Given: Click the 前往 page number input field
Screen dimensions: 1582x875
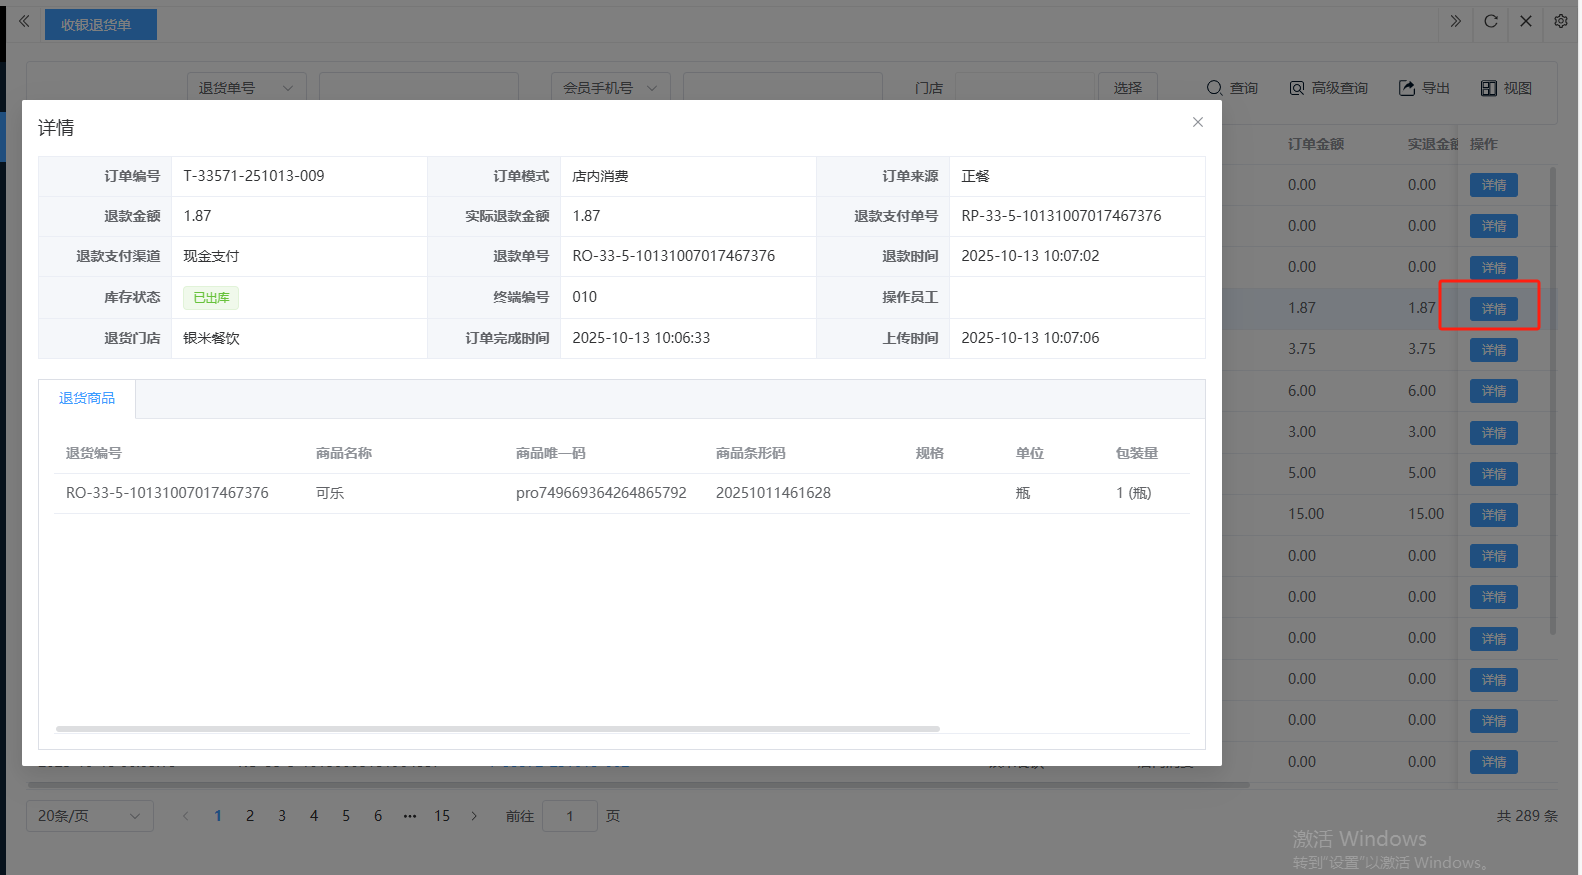Looking at the screenshot, I should tap(569, 816).
